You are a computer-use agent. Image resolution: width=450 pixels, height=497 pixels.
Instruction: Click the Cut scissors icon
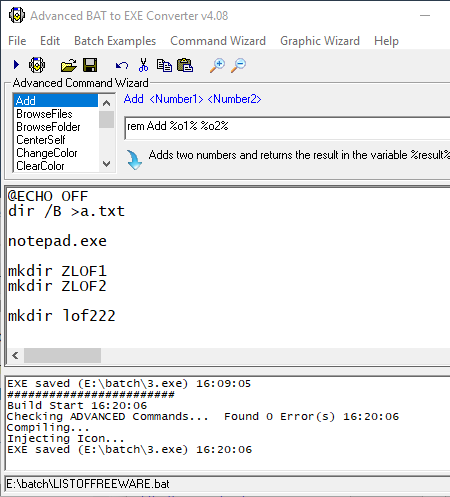tap(143, 65)
